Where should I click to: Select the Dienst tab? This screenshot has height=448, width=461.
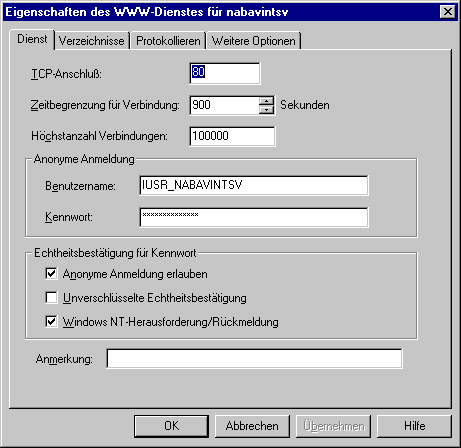coord(32,39)
